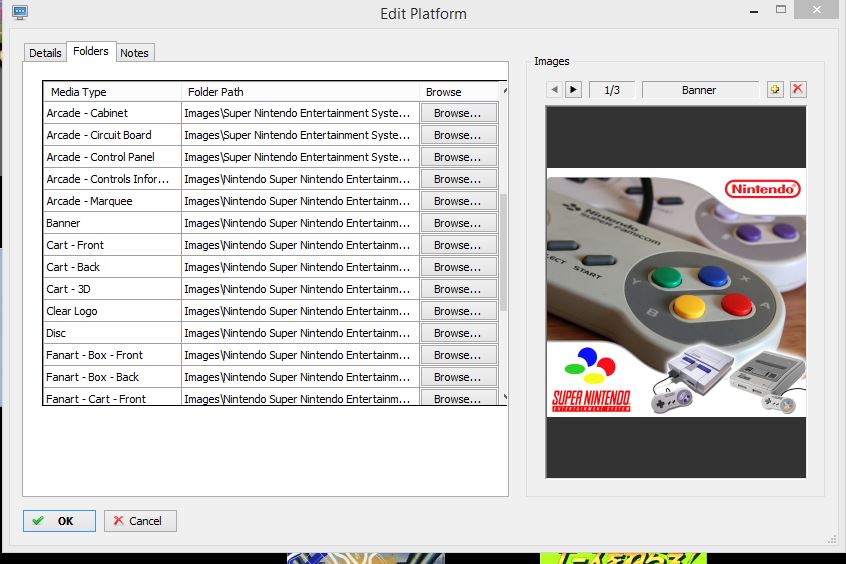
Task: Select the Fanart - Box - Back cell
Action: point(112,377)
